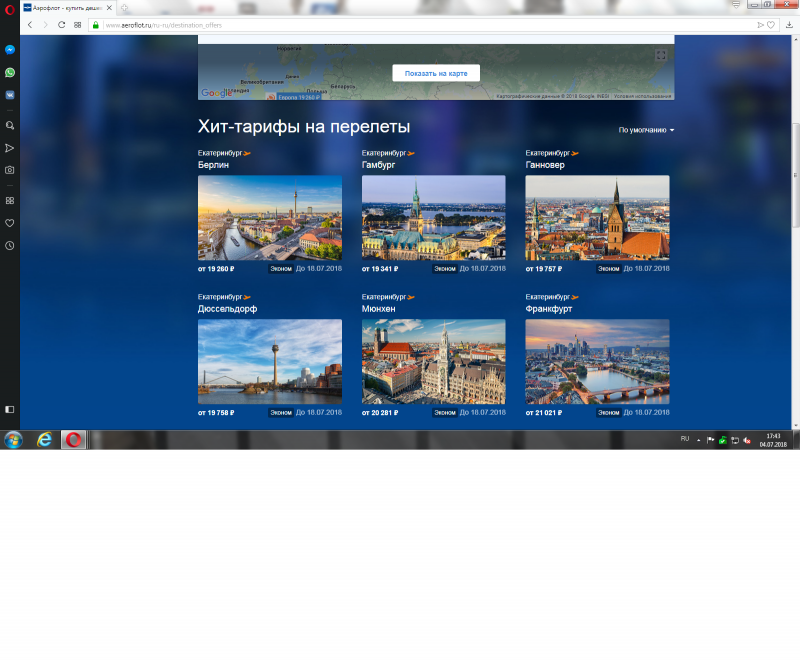Open the bookmarks heart in the sidebar
800x660 pixels.
click(x=10, y=223)
